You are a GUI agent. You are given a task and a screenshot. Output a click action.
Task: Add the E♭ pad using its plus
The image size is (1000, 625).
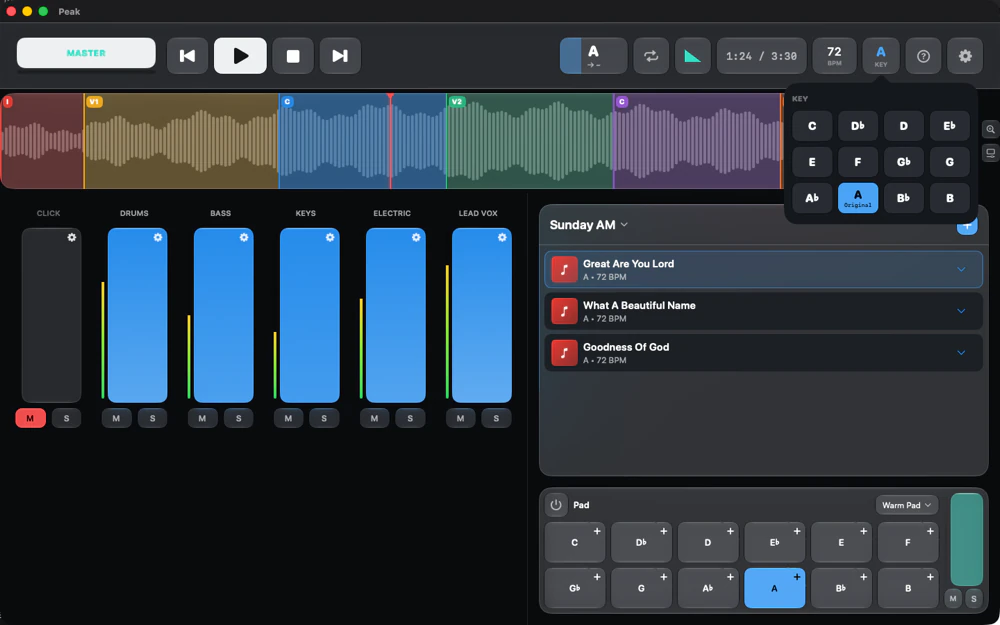(797, 531)
